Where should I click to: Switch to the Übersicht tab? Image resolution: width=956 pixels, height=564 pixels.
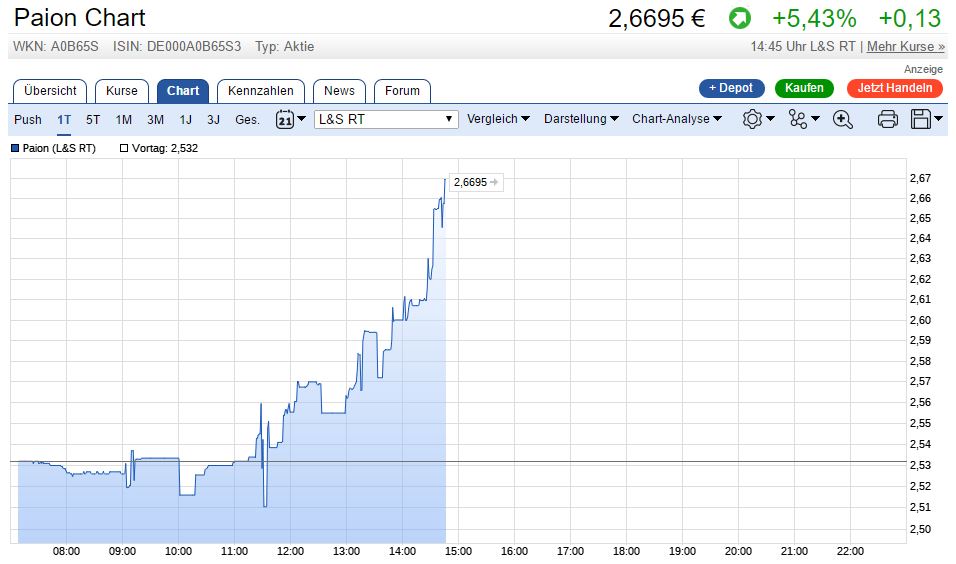click(50, 91)
